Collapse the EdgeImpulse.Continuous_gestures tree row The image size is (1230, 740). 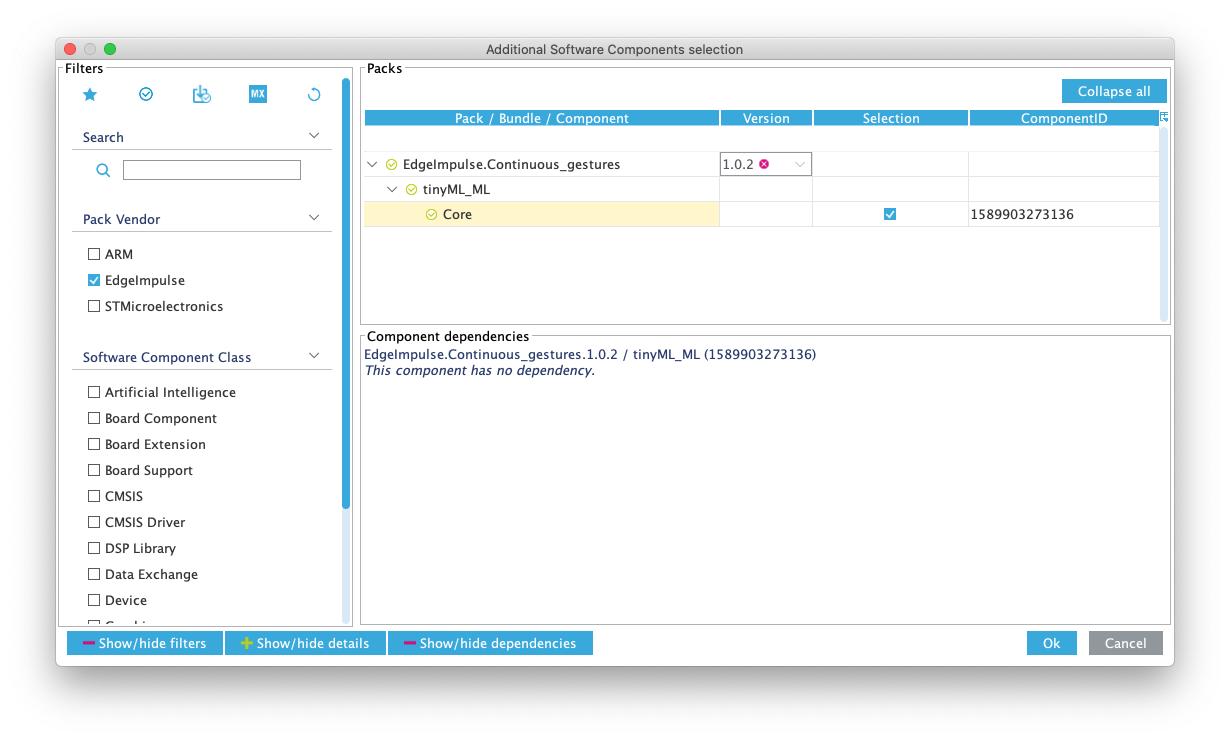373,164
